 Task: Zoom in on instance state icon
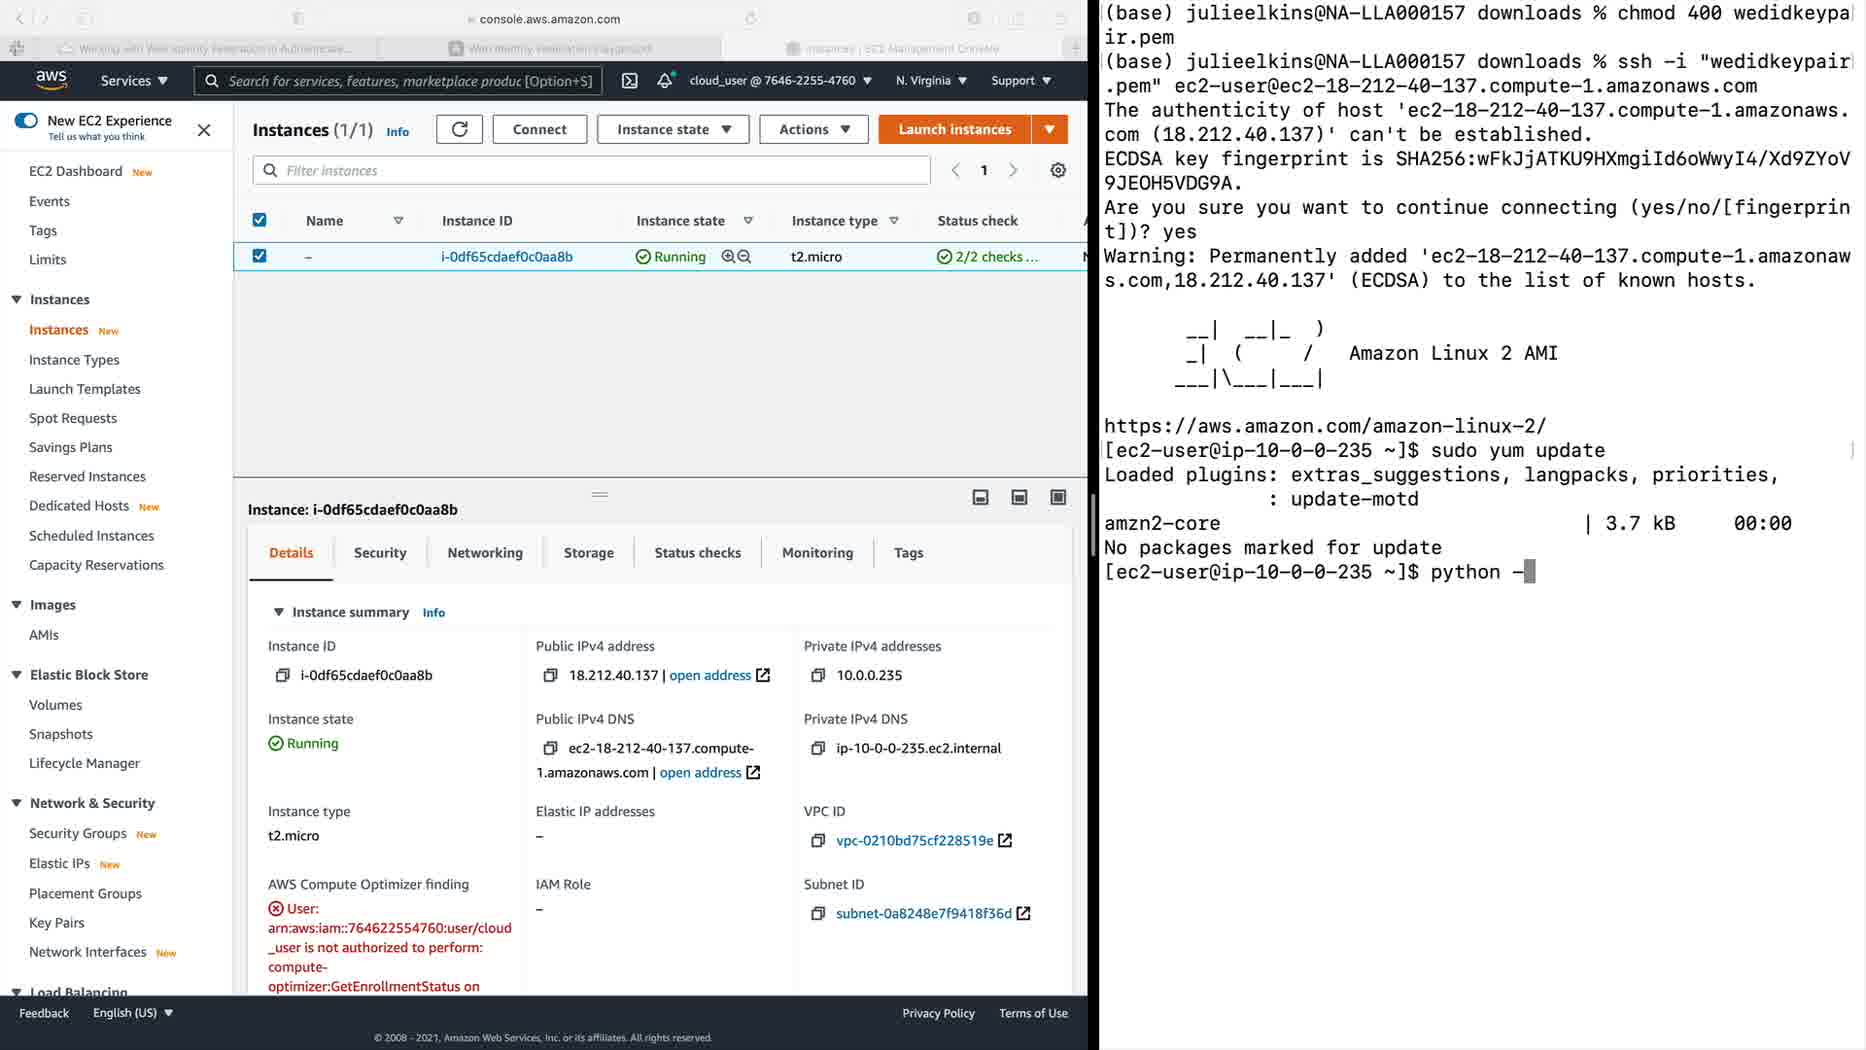click(x=728, y=256)
